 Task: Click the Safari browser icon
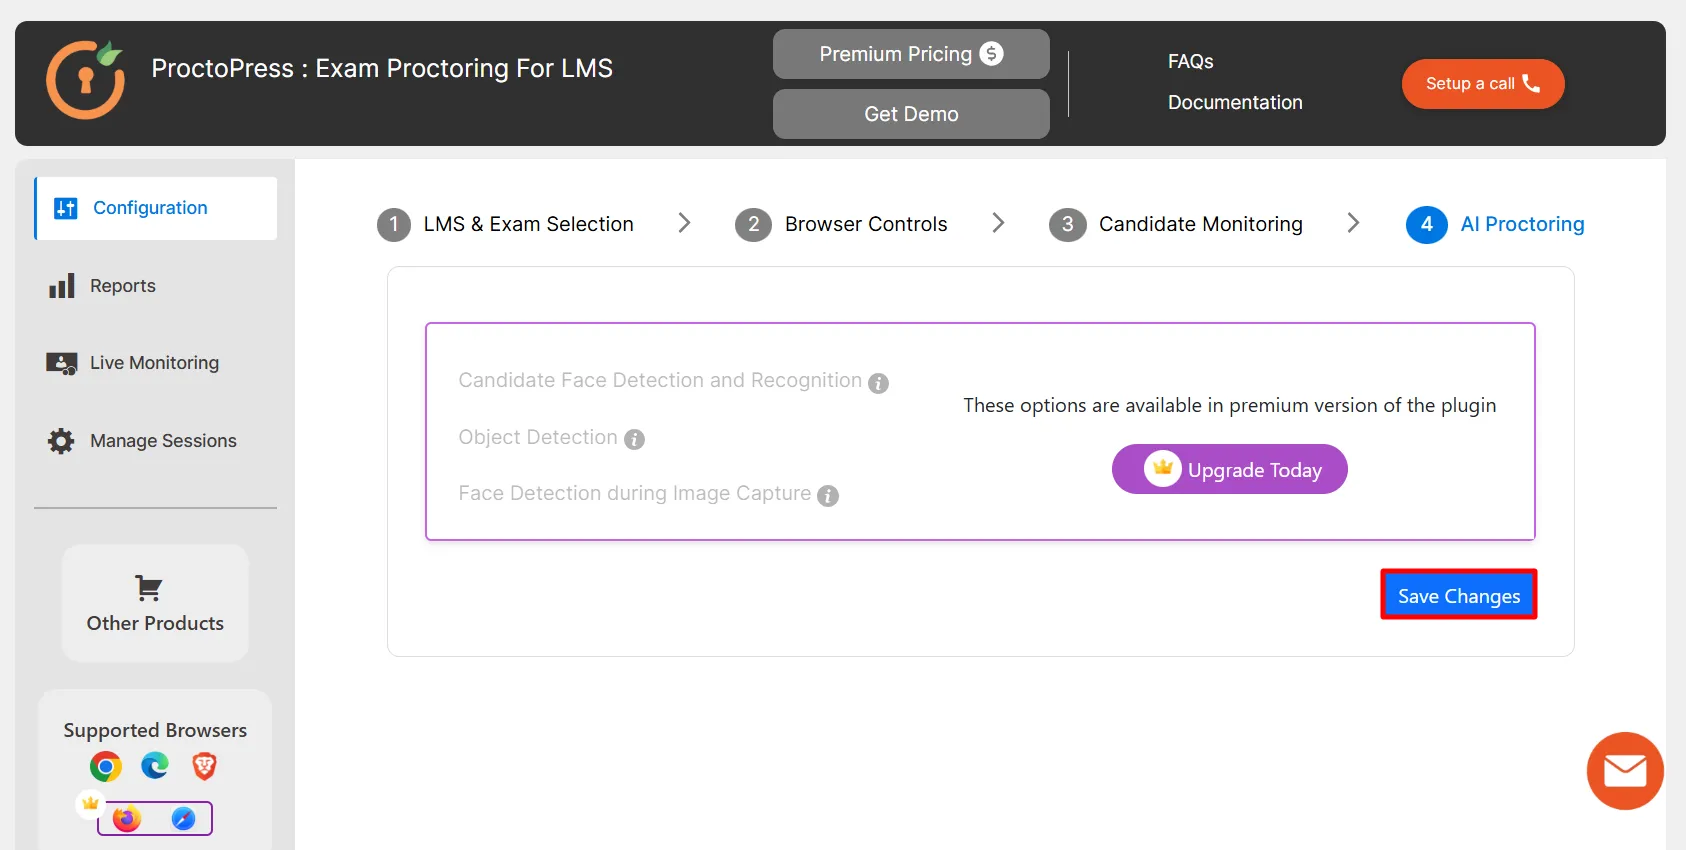183,818
